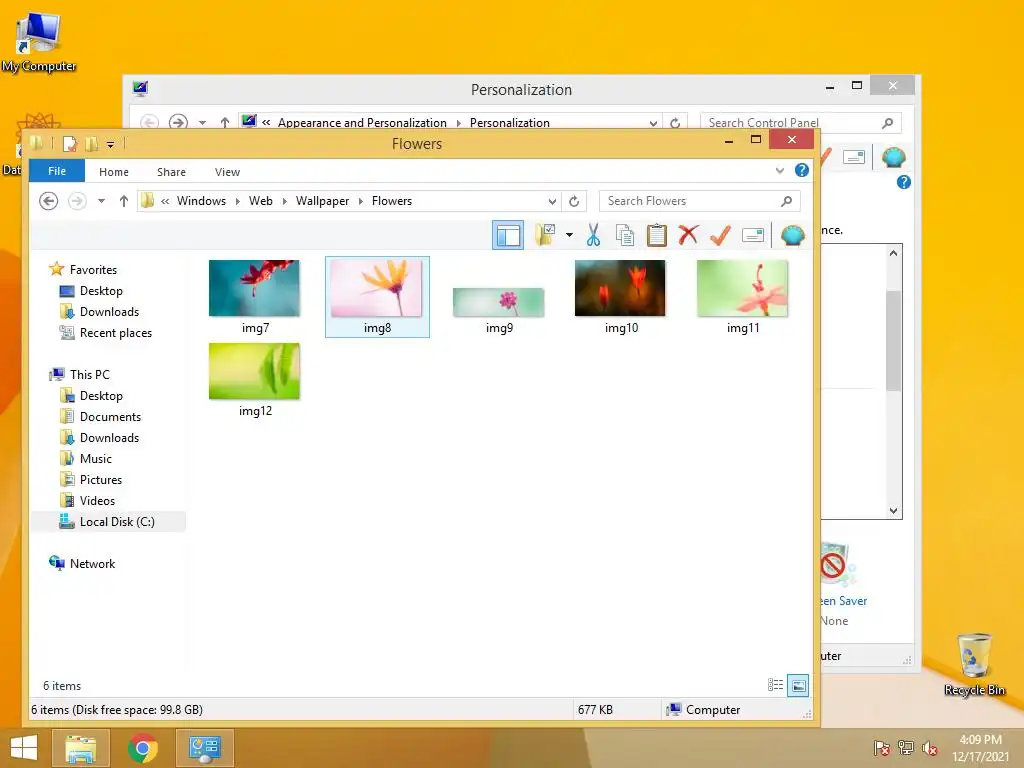Screen dimensions: 1024x768
Task: Click the Personalization scrollbar down arrow
Action: (x=893, y=511)
